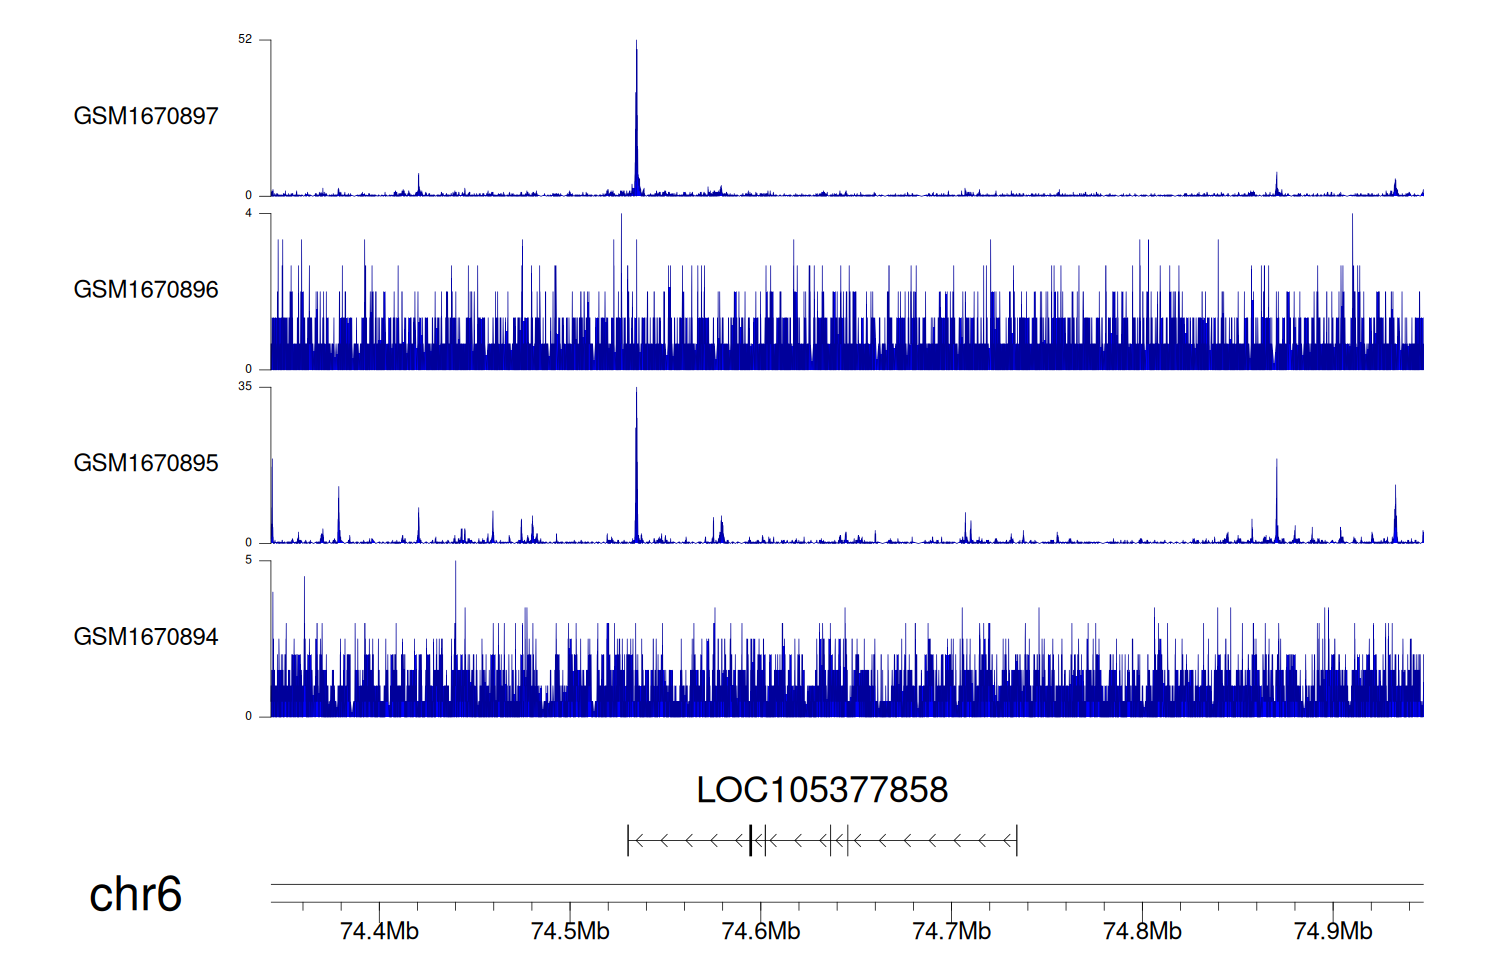Click the 74.4Mb axis position label
Image resolution: width=1500 pixels, height=980 pixels.
pos(379,931)
